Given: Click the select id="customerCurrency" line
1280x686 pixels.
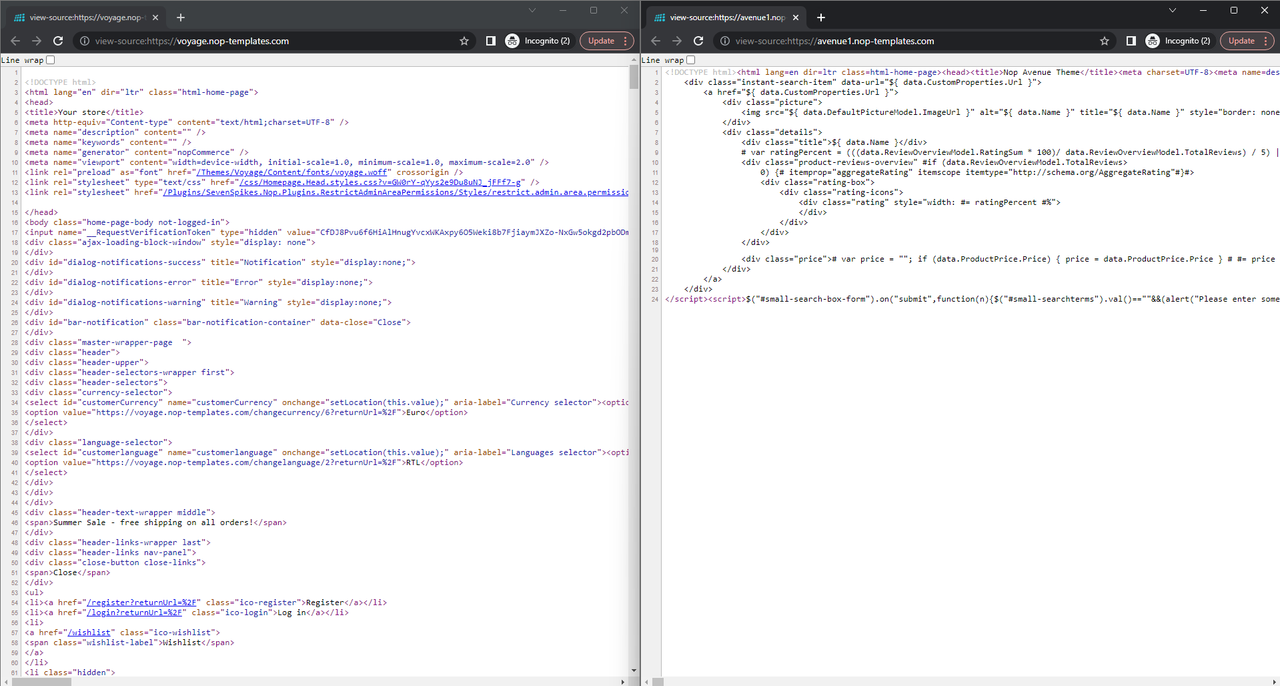Looking at the screenshot, I should (327, 402).
